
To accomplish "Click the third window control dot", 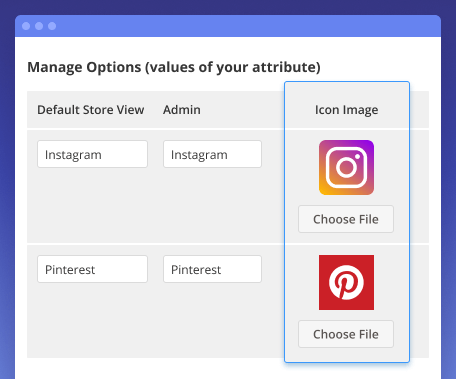I will point(52,26).
